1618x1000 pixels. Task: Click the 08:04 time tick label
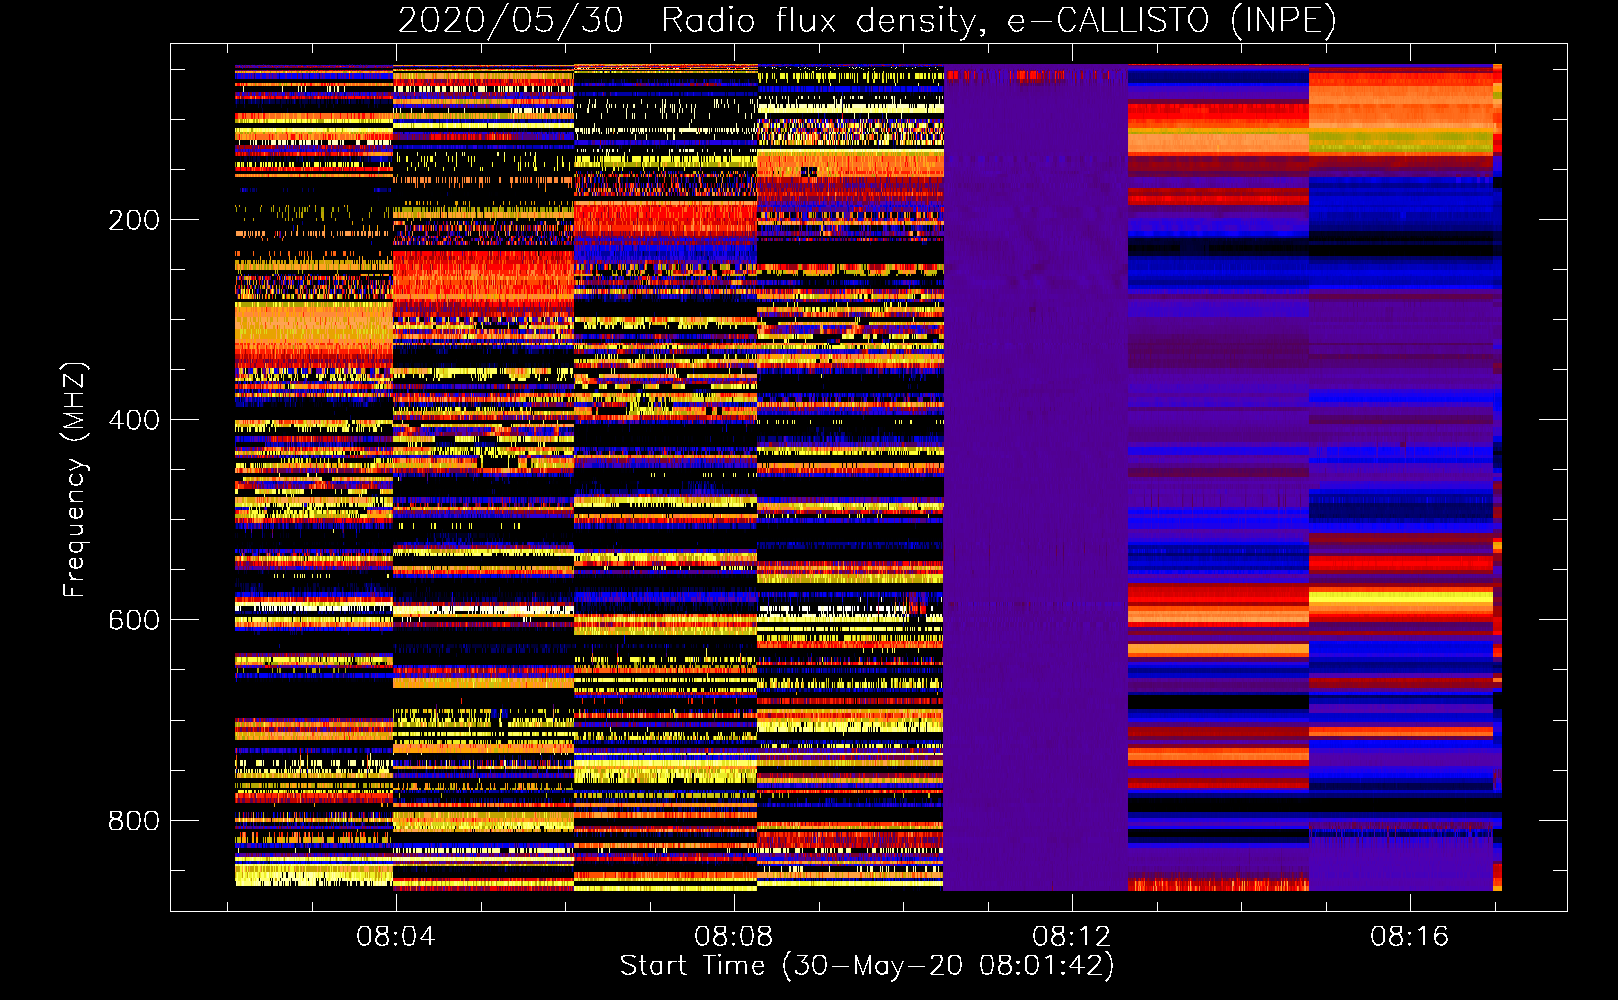[397, 936]
